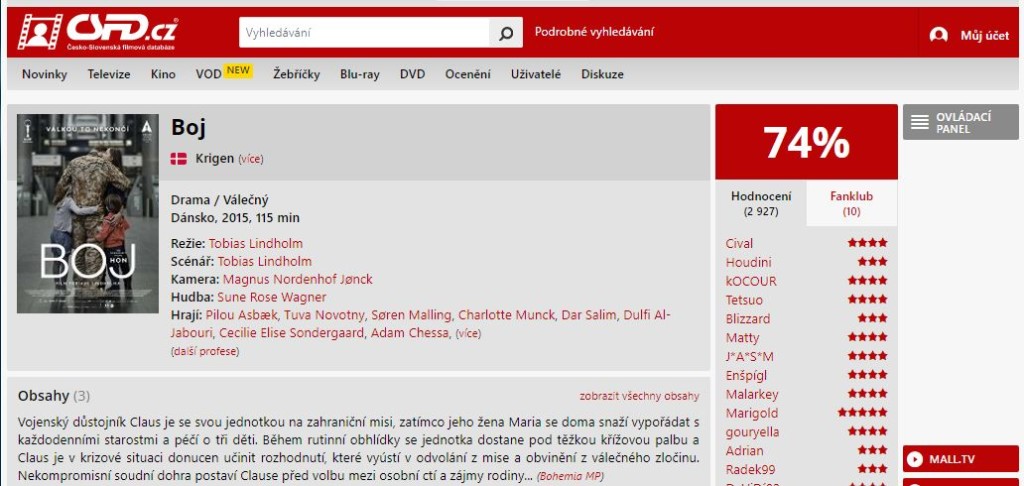Click the MALL.TV play icon
The width and height of the screenshot is (1024, 486).
coord(916,459)
